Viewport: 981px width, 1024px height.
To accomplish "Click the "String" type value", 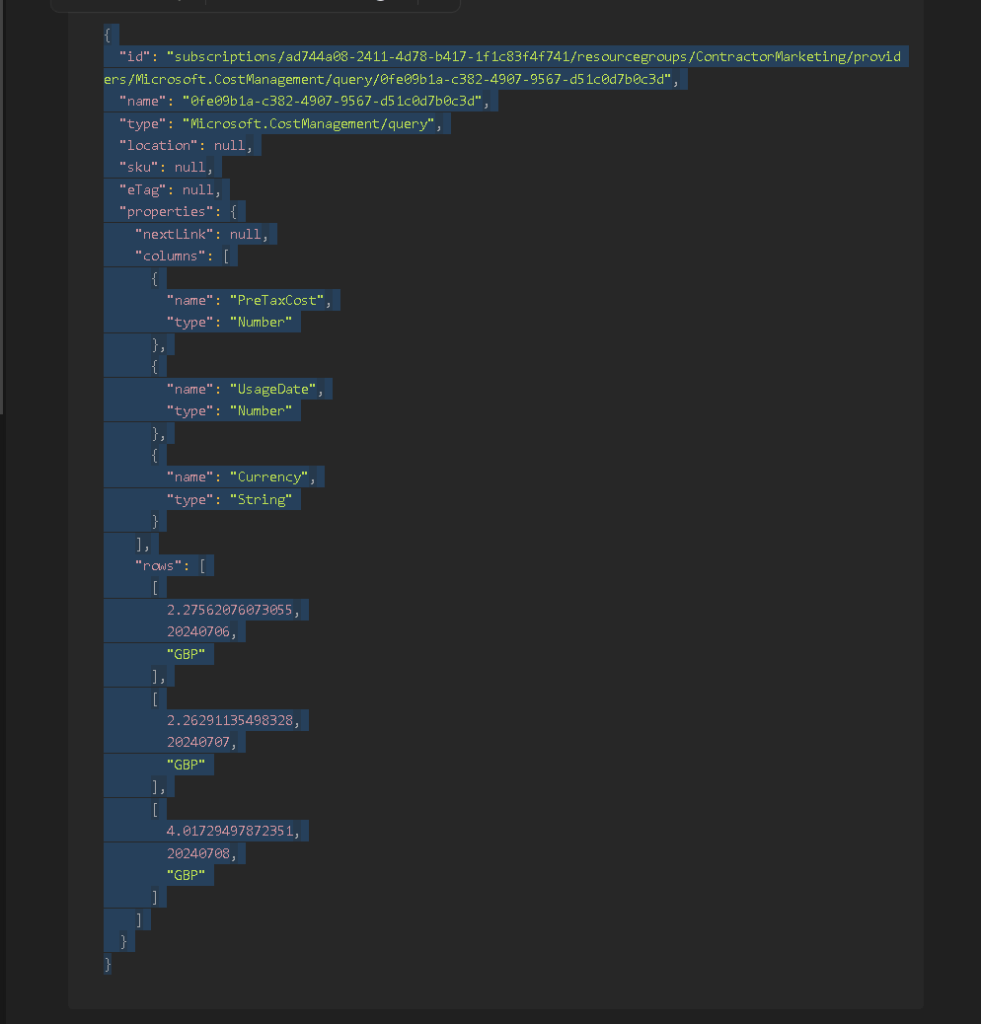I will (261, 500).
